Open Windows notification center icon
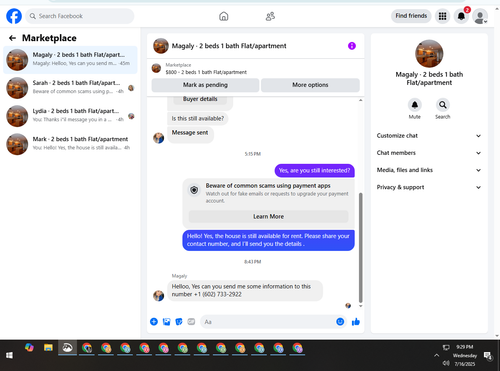 (488, 356)
